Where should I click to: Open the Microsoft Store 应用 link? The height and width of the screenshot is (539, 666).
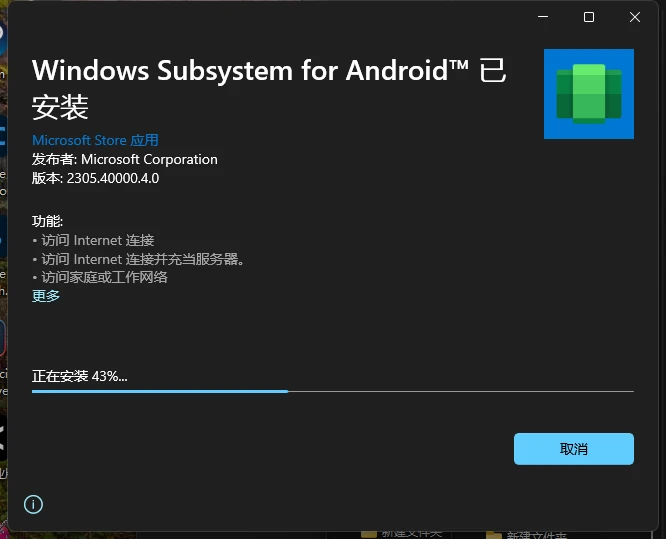pyautogui.click(x=95, y=140)
